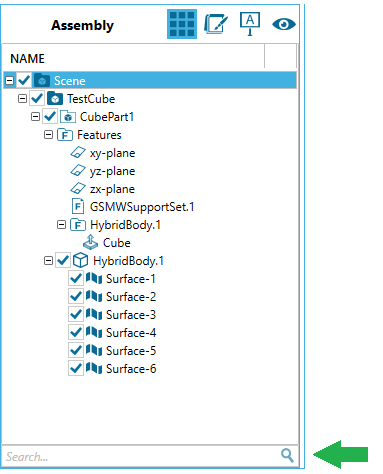Toggle the eye visibility icon
Screen dimensions: 383x474
click(284, 24)
